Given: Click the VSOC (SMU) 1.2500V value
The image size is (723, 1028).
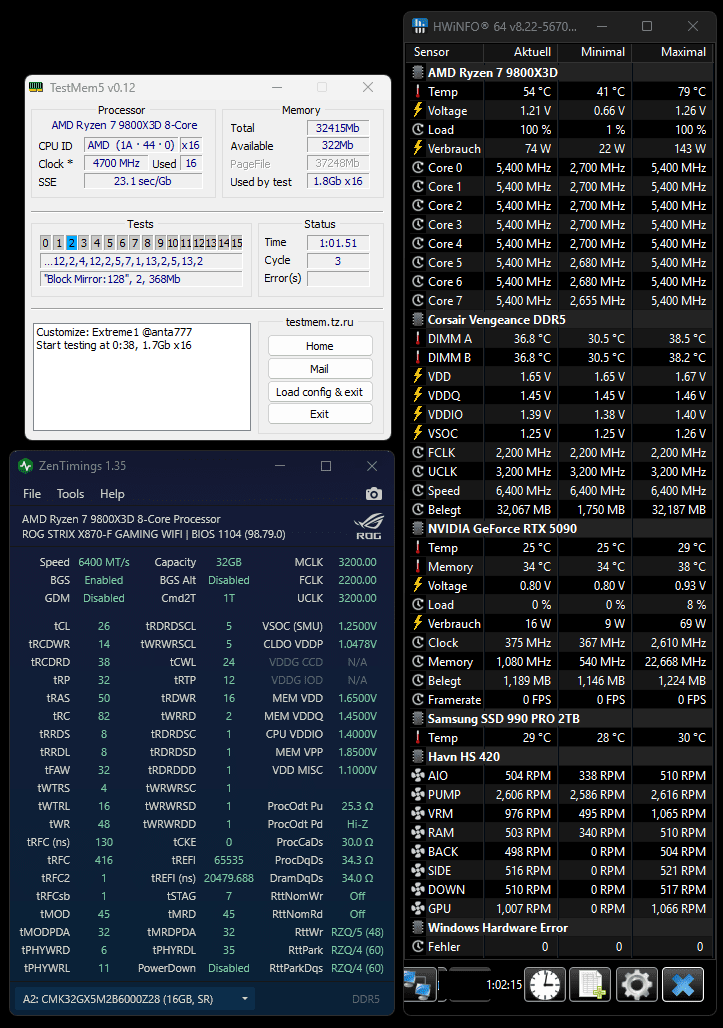Looking at the screenshot, I should pos(357,626).
